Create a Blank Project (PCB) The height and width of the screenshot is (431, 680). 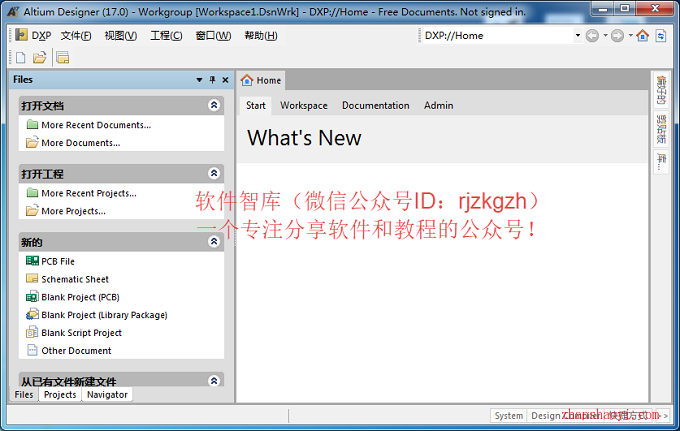80,297
